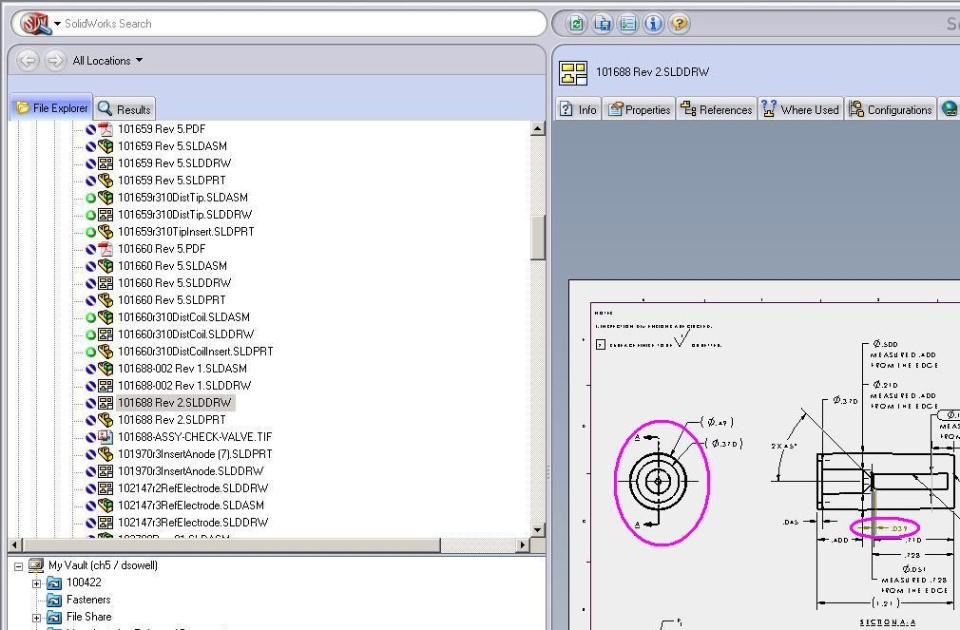Click horizontal scrollbar left arrow
The image size is (960, 630).
tap(16, 545)
